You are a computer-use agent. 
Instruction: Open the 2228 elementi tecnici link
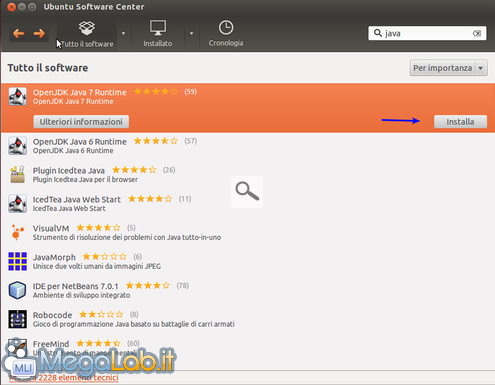(63, 378)
